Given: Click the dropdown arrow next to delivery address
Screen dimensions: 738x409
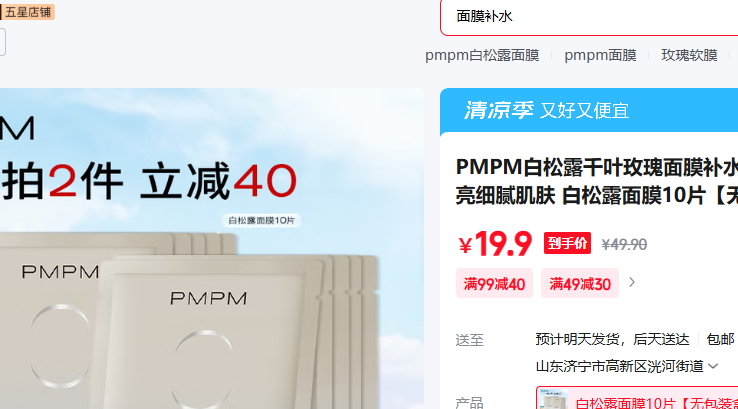Looking at the screenshot, I should (713, 366).
